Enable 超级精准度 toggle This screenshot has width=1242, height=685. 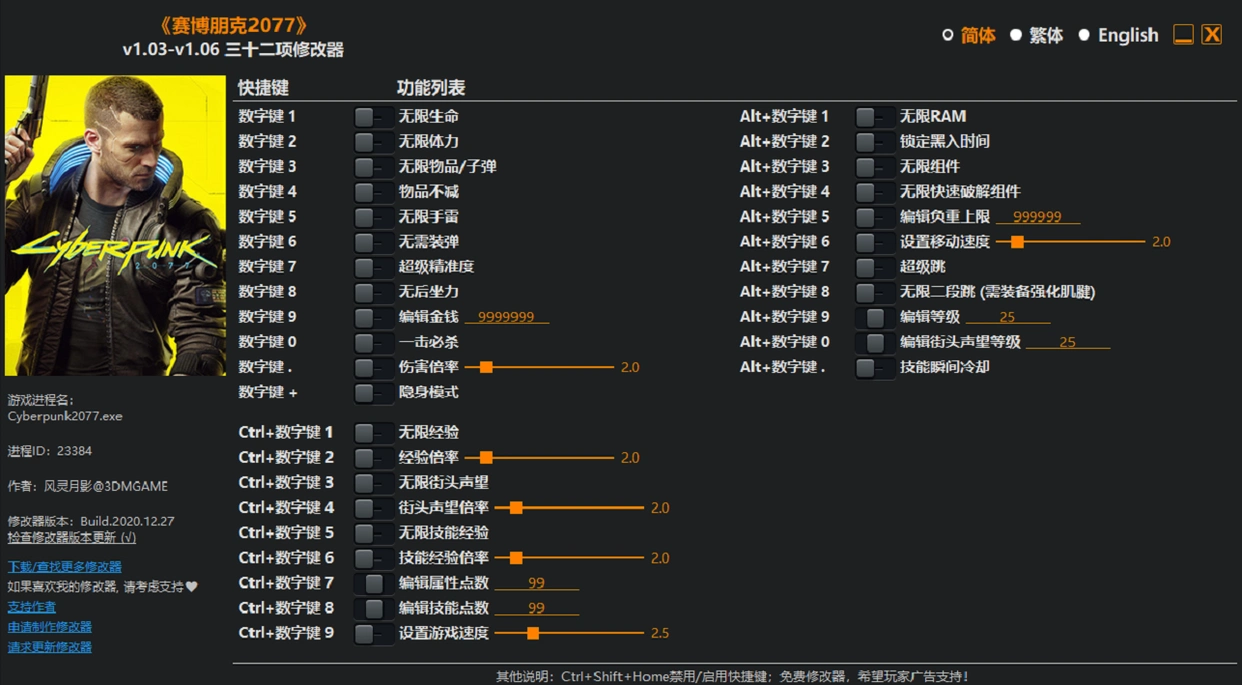click(373, 267)
